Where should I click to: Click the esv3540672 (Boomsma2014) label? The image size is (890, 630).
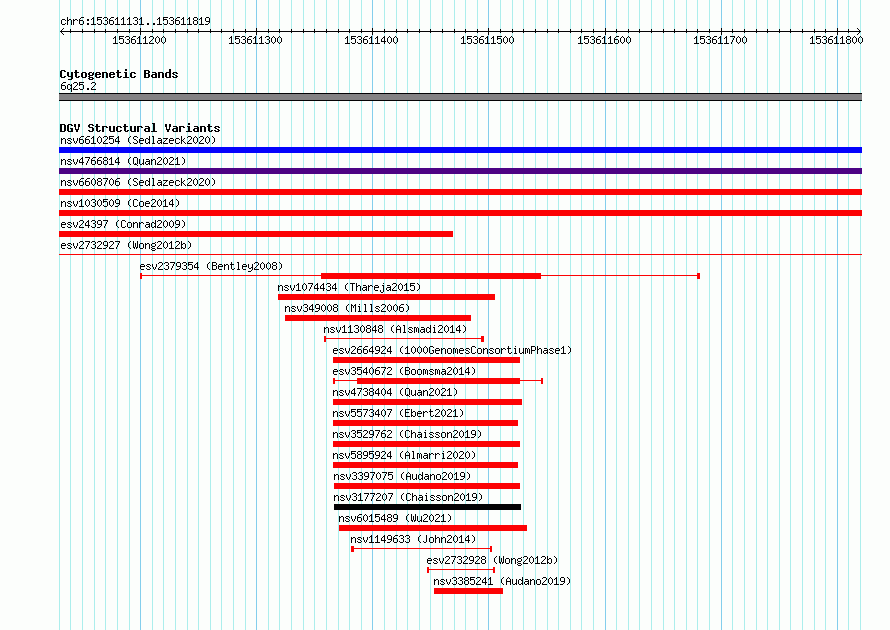click(404, 371)
